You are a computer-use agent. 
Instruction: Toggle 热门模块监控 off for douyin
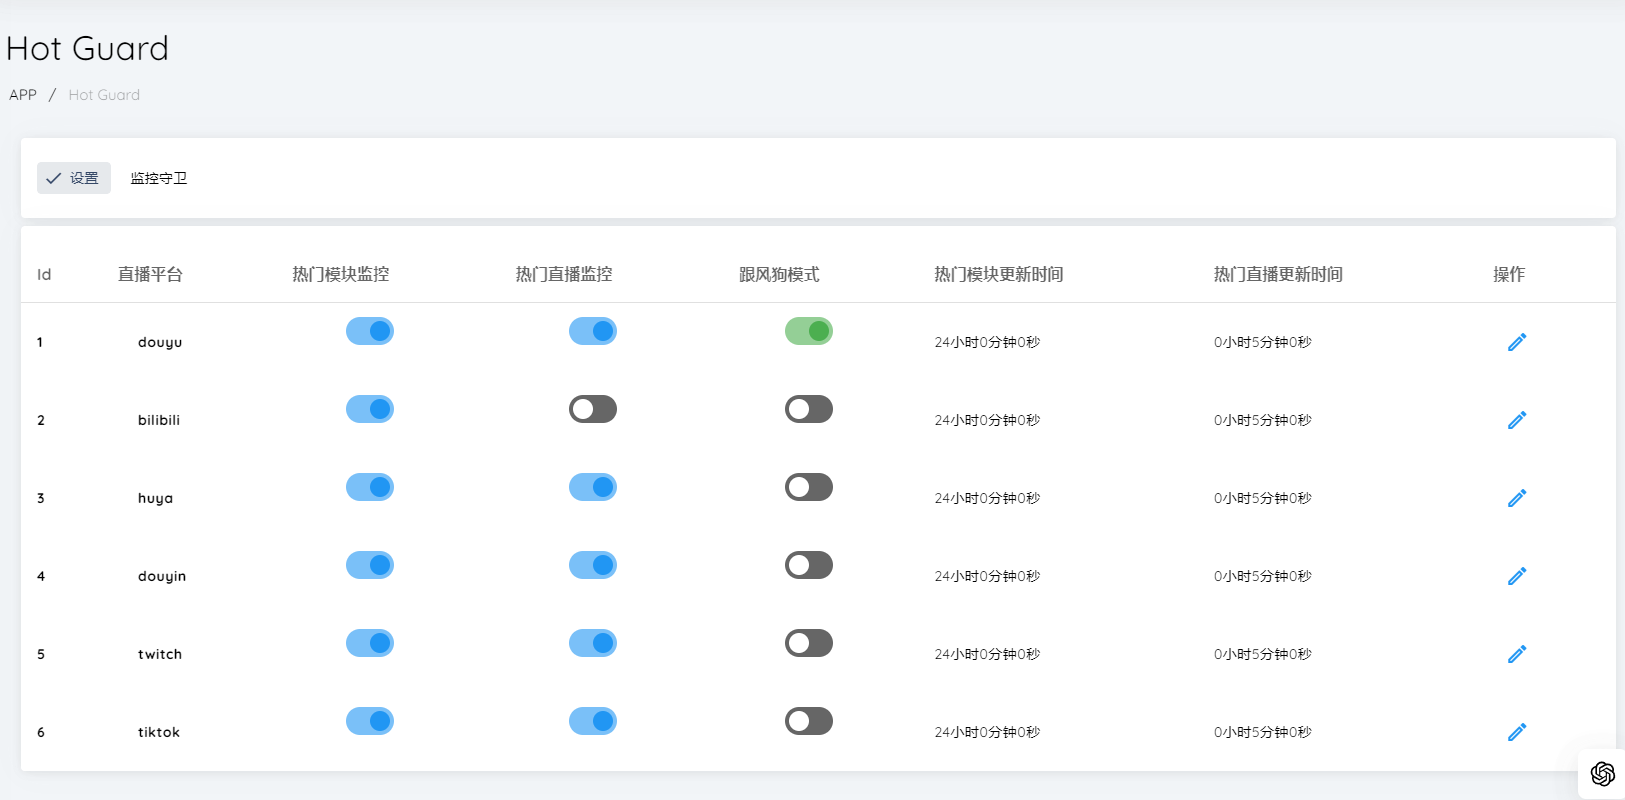pyautogui.click(x=369, y=565)
